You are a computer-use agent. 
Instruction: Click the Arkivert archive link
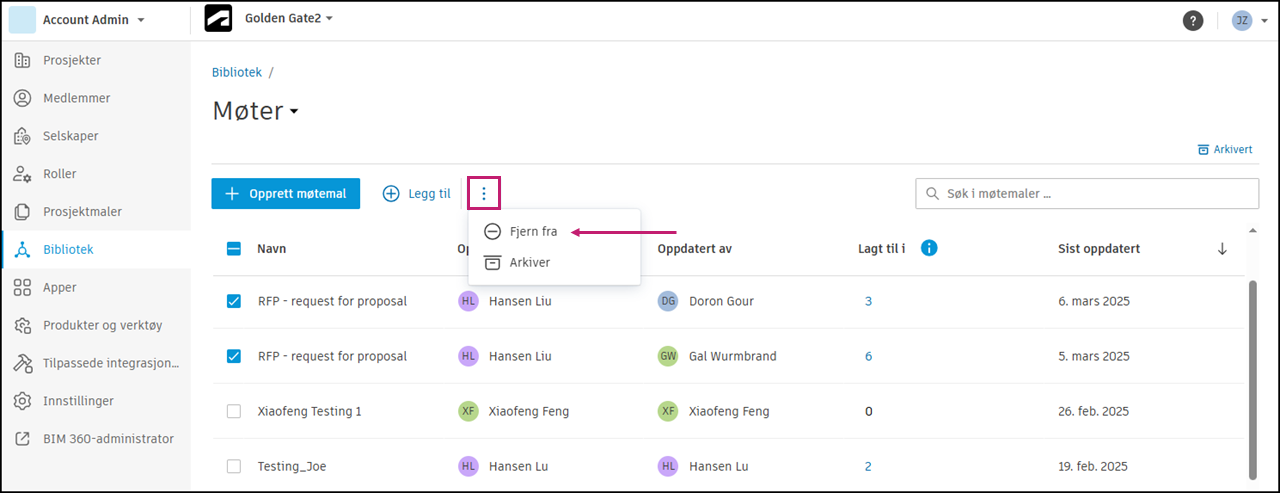tap(1225, 149)
